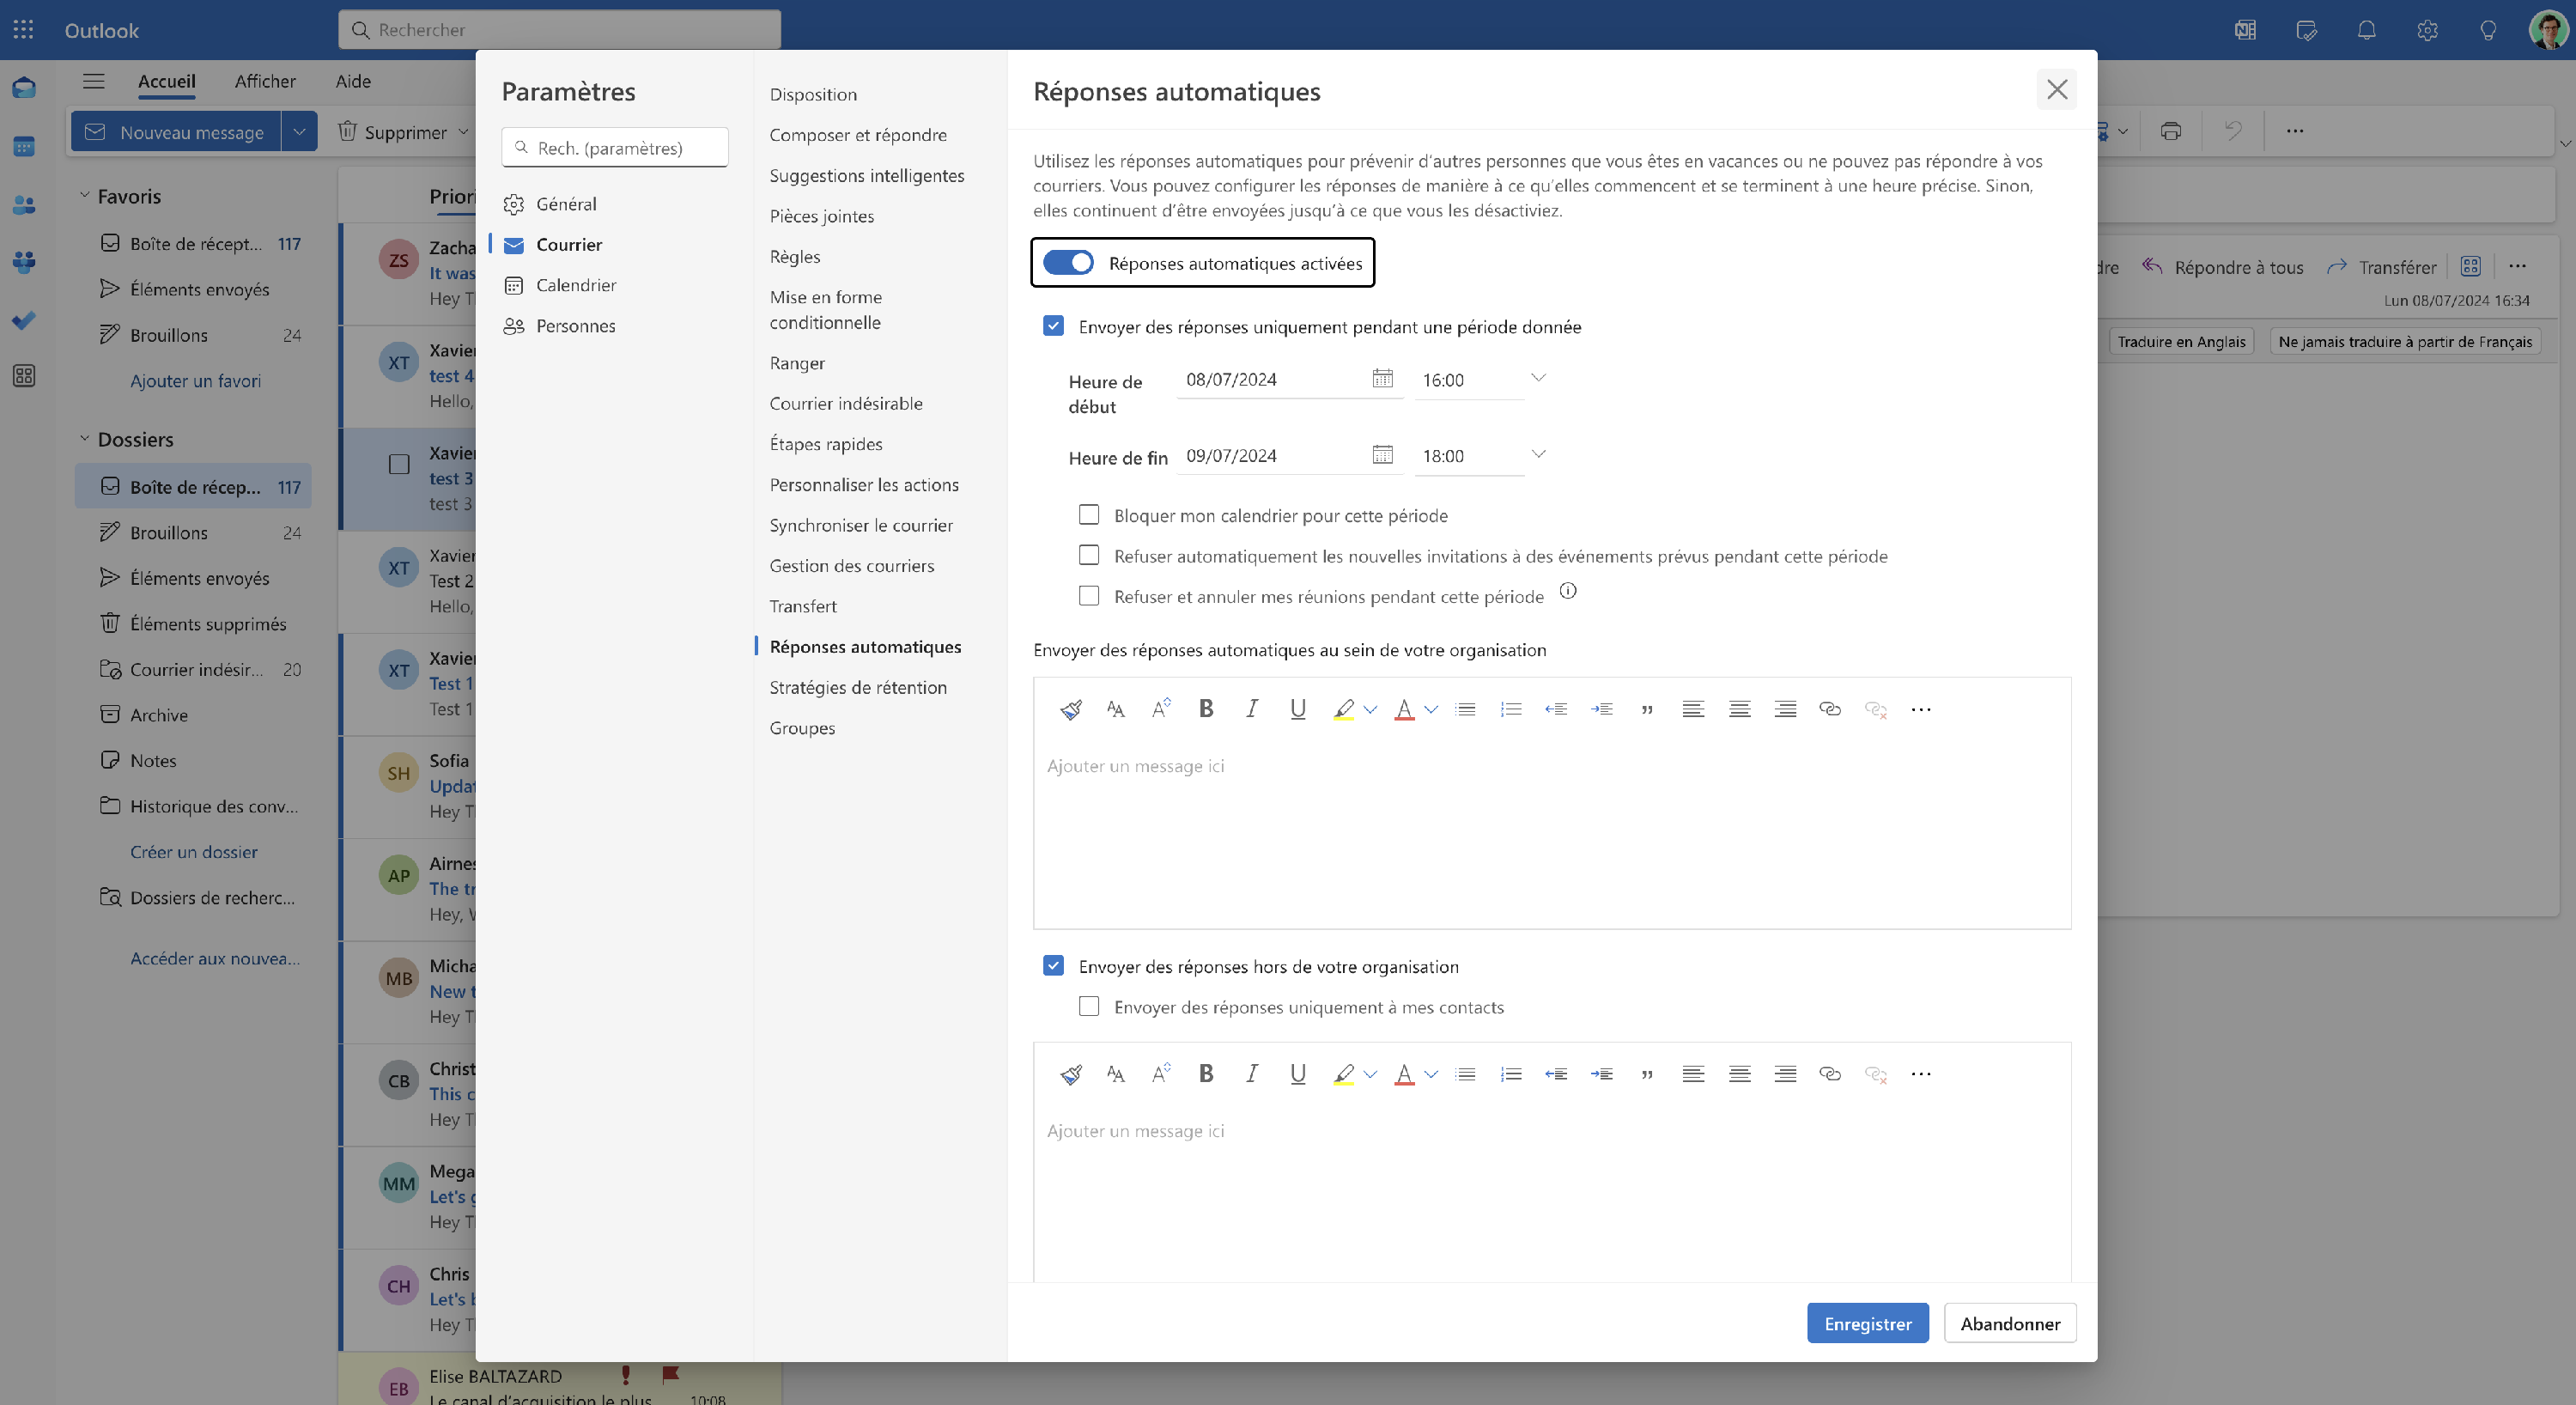
Task: Open the end time 18:00 dropdown
Action: [1538, 455]
